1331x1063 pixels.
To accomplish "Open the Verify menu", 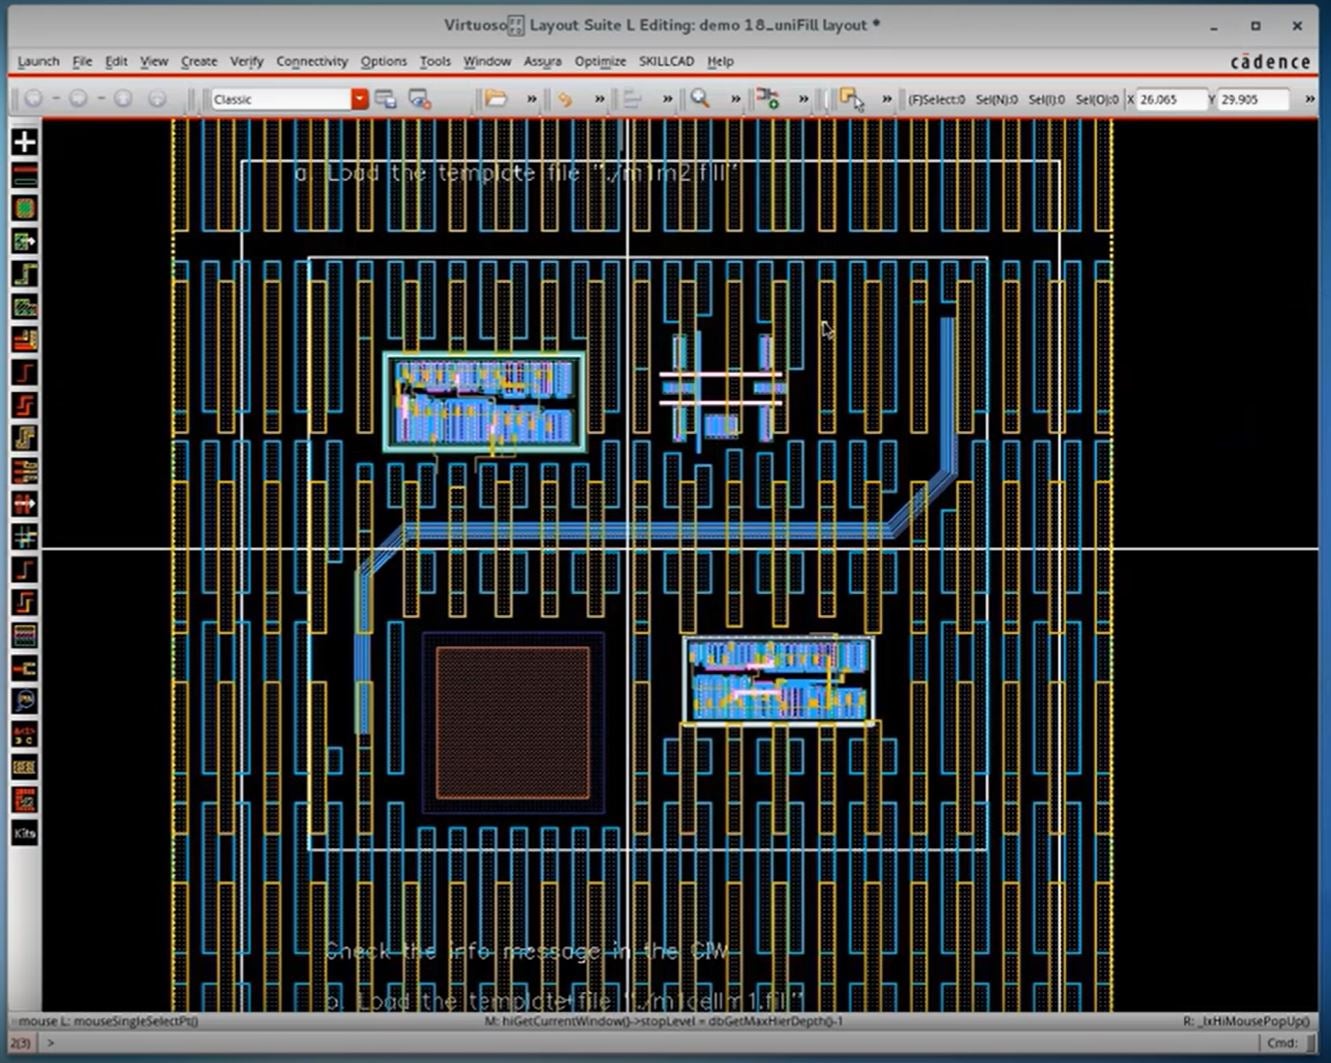I will pyautogui.click(x=246, y=61).
